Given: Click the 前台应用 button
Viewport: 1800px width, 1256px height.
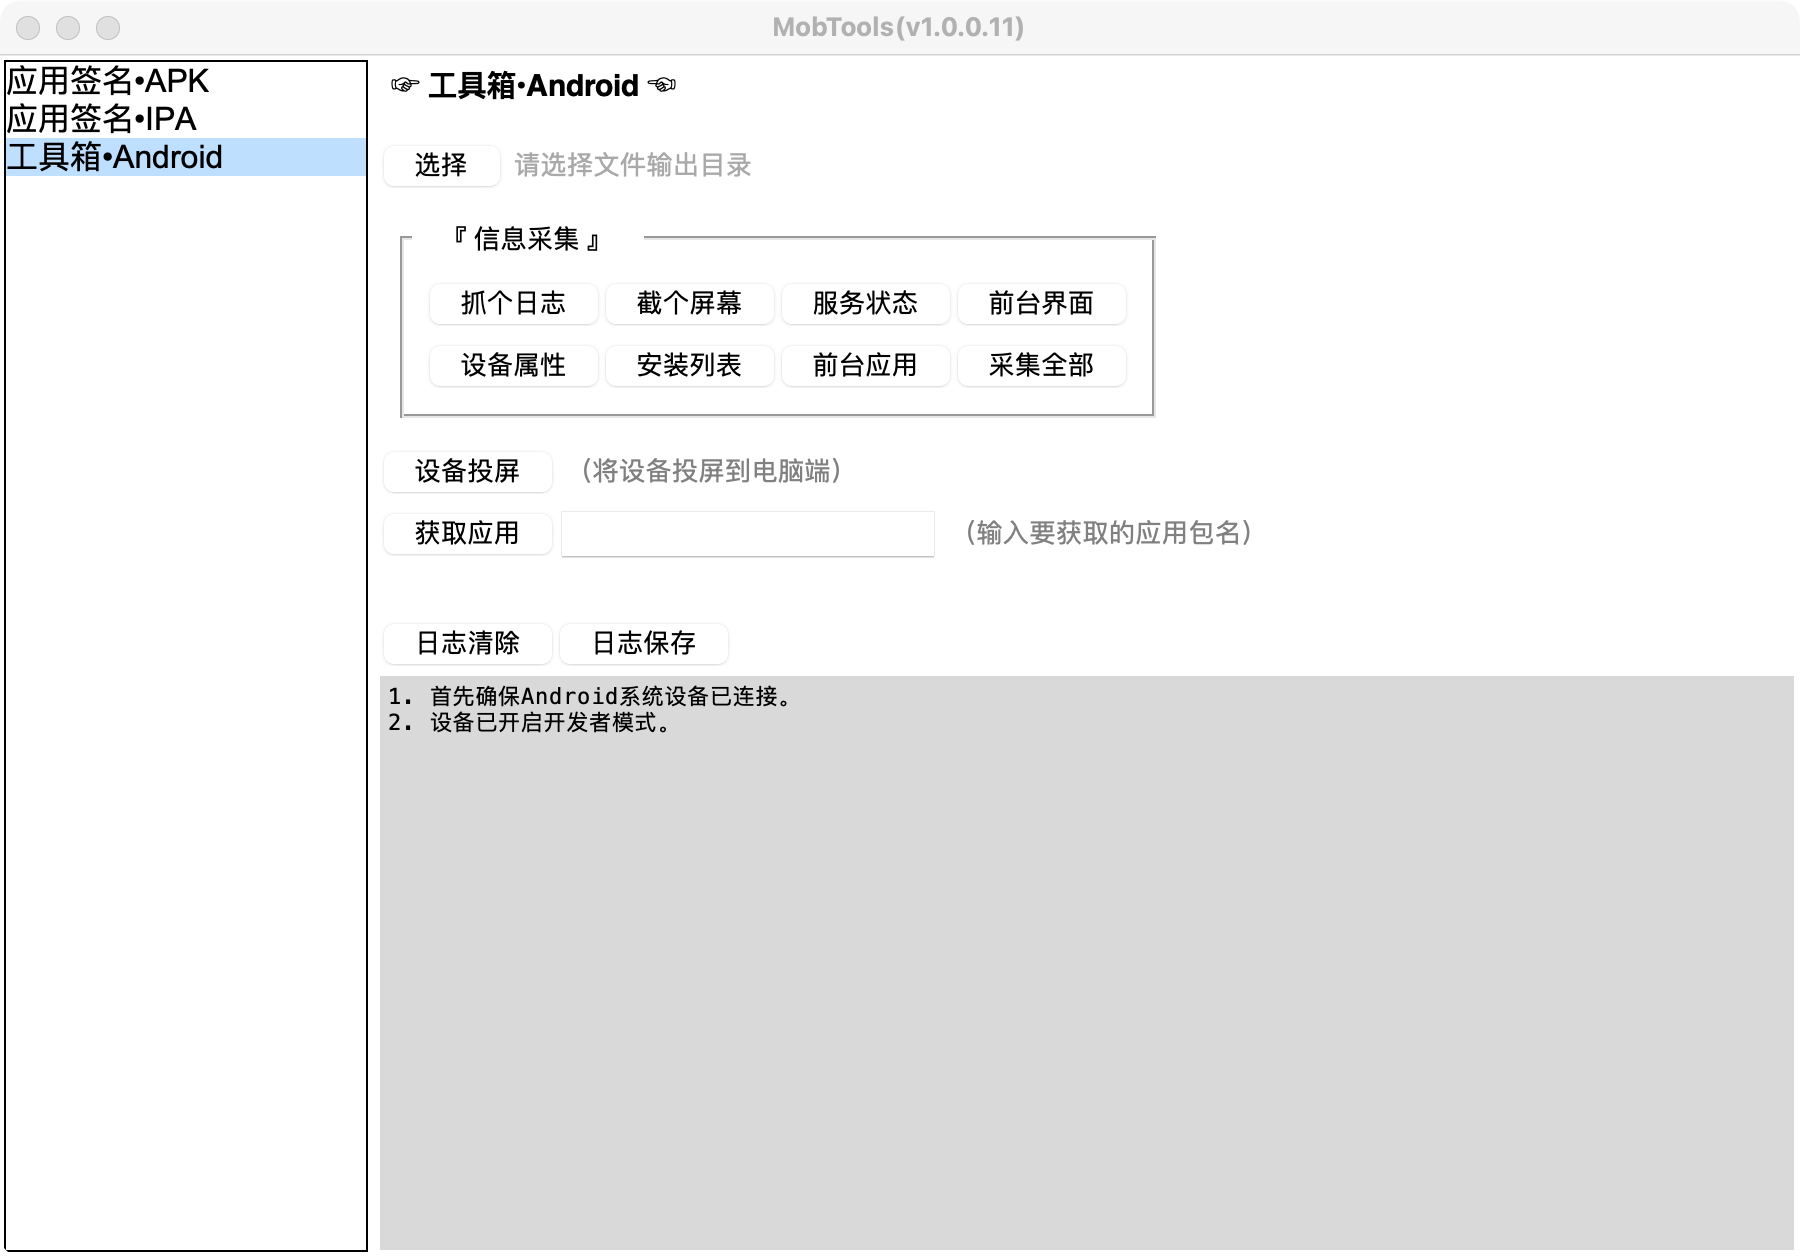Looking at the screenshot, I should coord(865,365).
